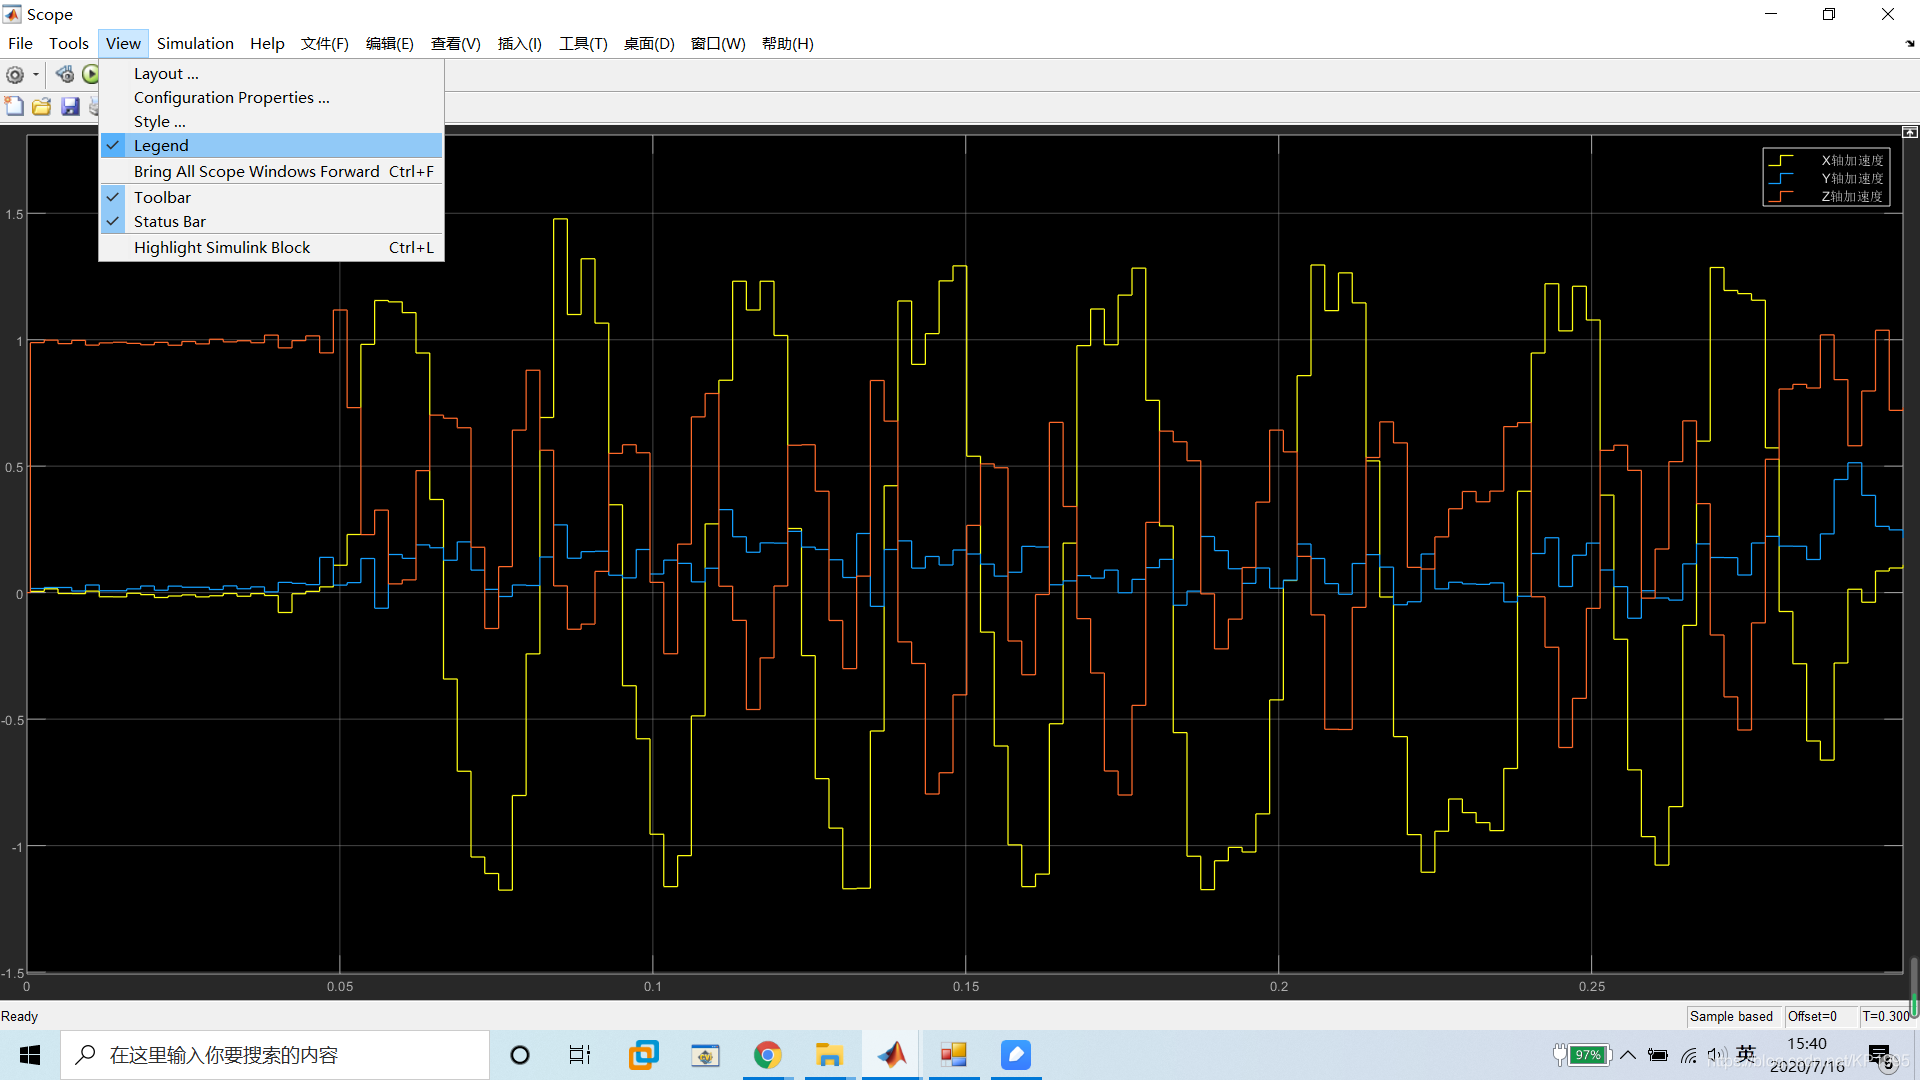The height and width of the screenshot is (1080, 1920).
Task: Open MATLAB from the taskbar
Action: point(892,1055)
